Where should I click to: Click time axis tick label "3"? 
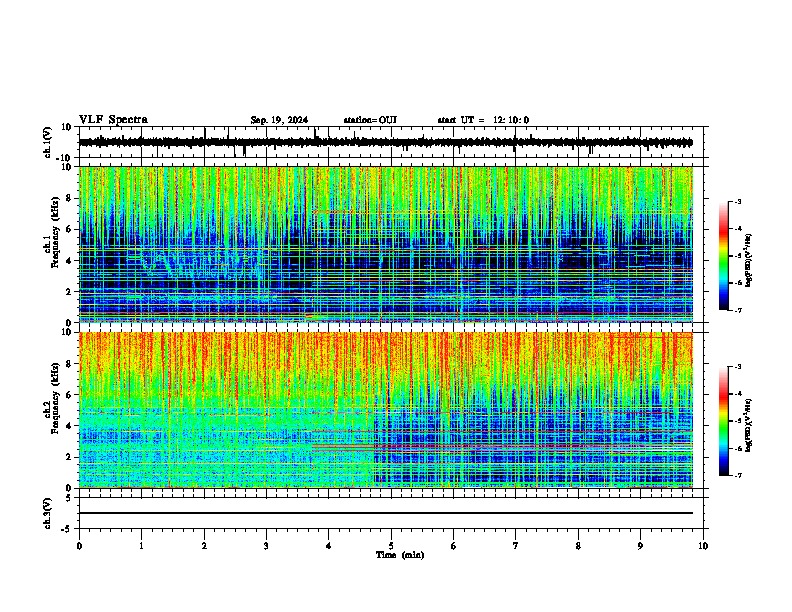point(266,546)
